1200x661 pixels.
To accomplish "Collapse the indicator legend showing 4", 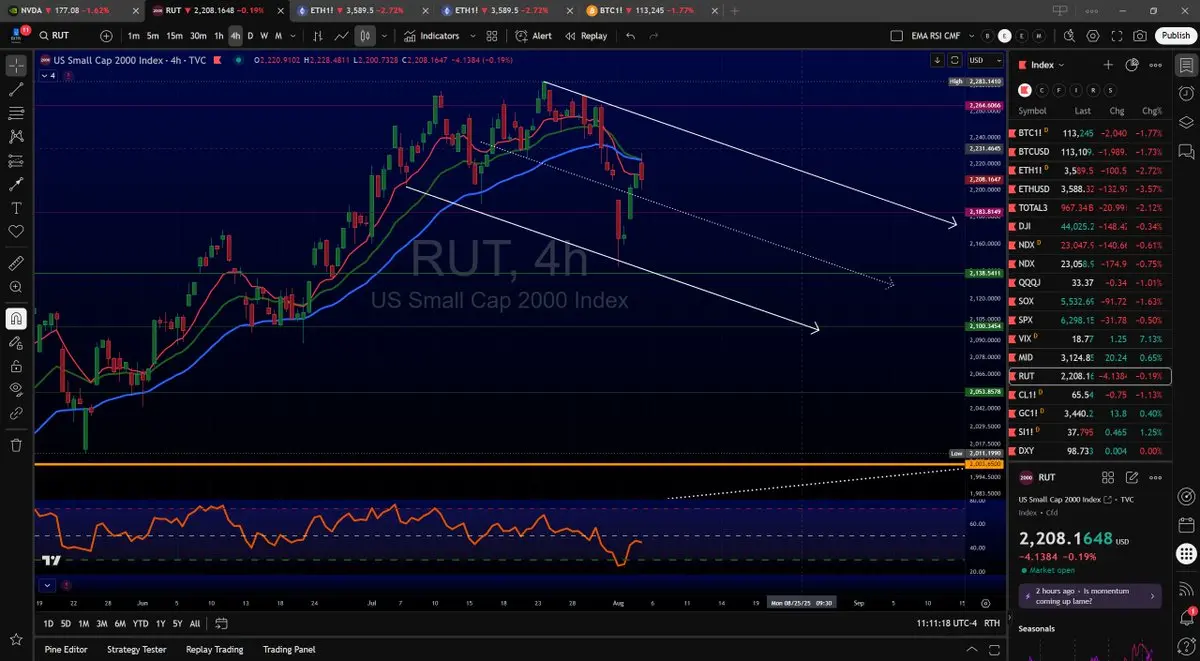I will tap(50, 75).
